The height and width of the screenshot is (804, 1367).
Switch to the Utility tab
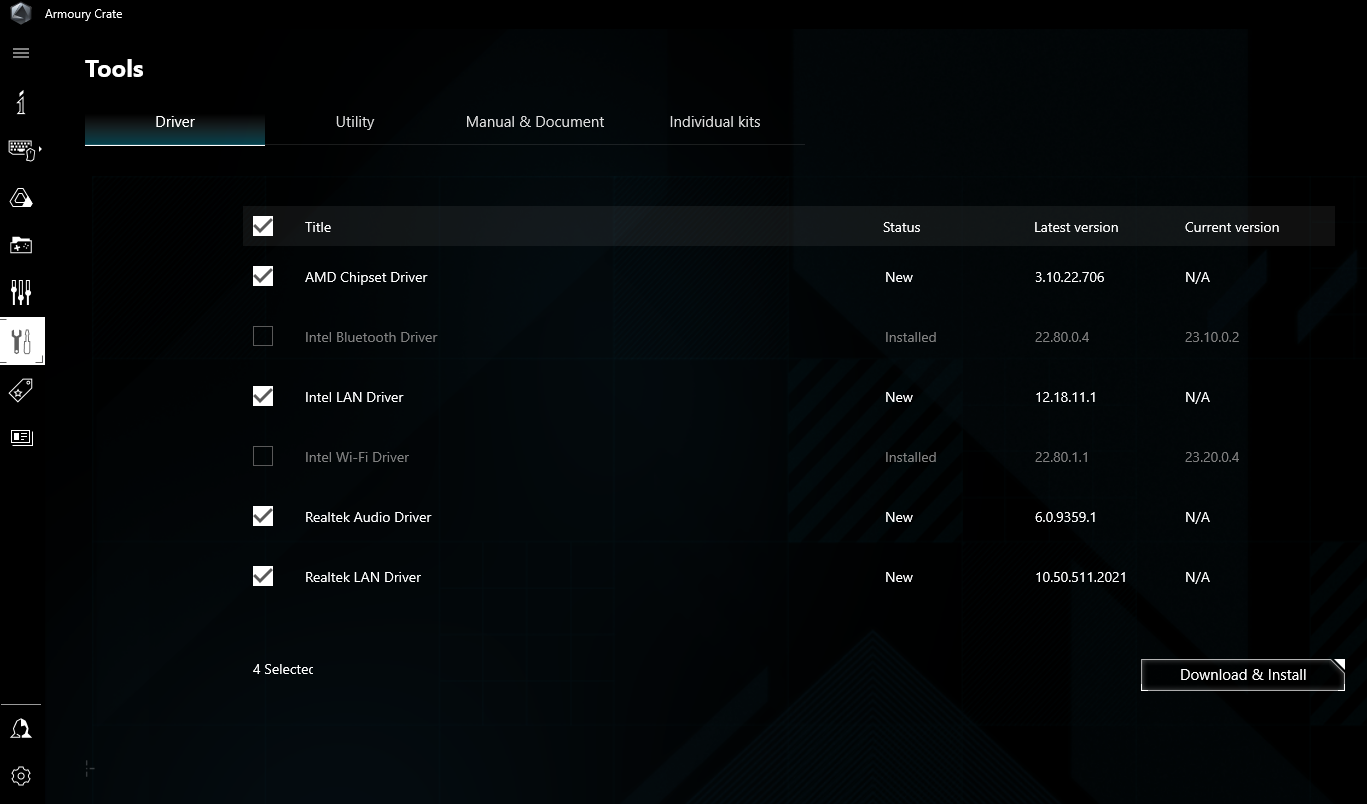click(x=354, y=121)
